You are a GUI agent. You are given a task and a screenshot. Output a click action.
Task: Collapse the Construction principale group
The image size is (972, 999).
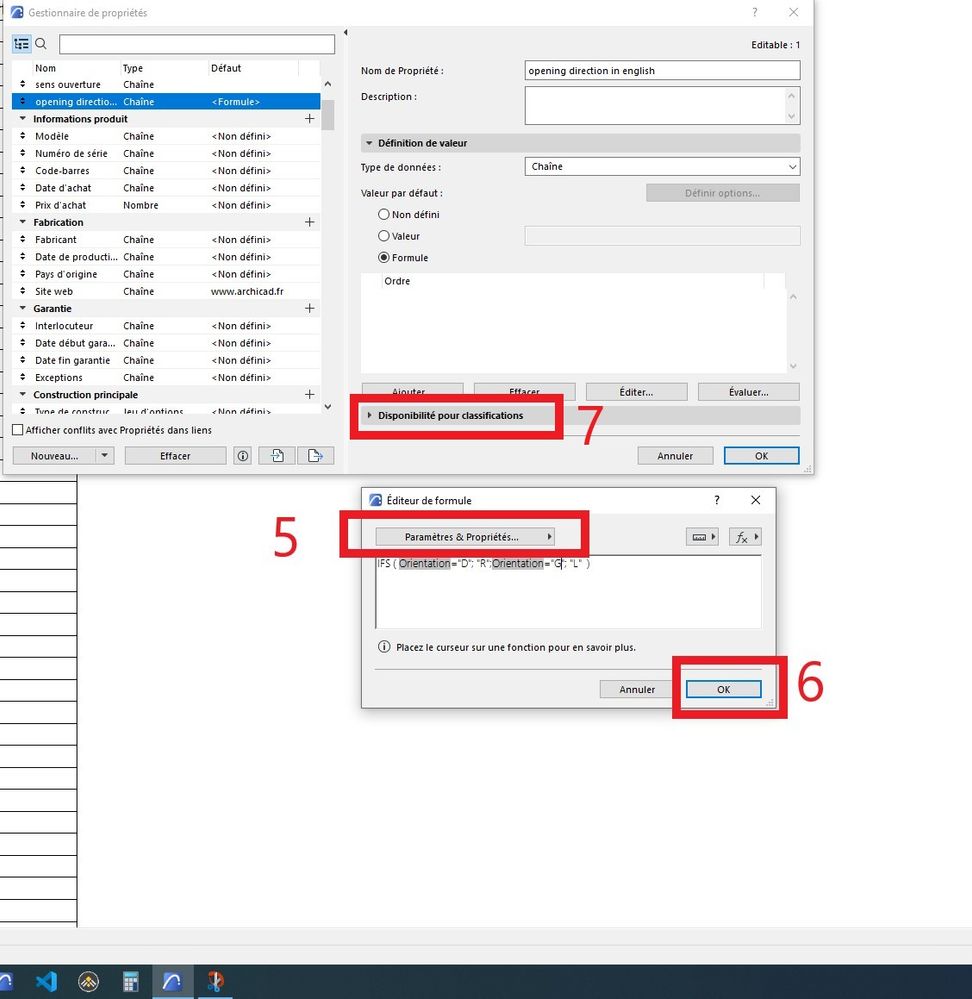click(23, 394)
